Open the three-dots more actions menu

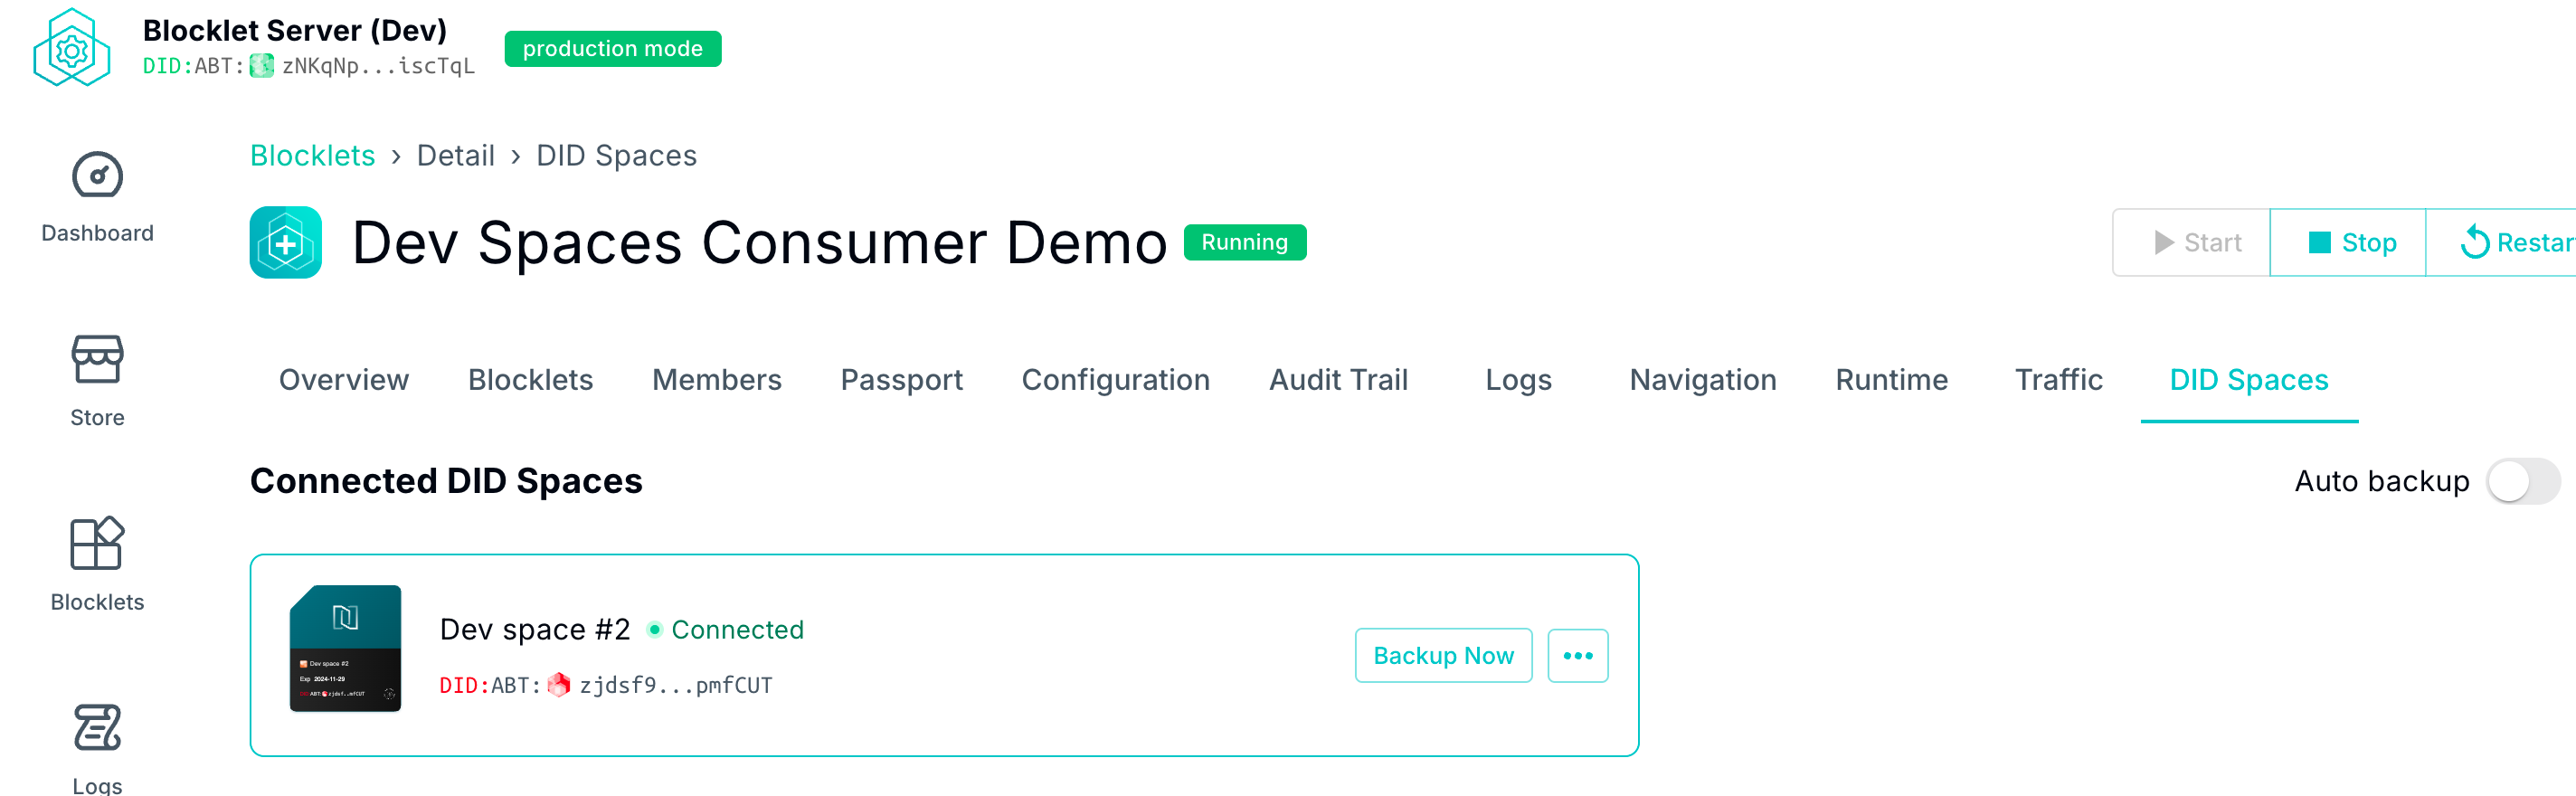tap(1577, 656)
